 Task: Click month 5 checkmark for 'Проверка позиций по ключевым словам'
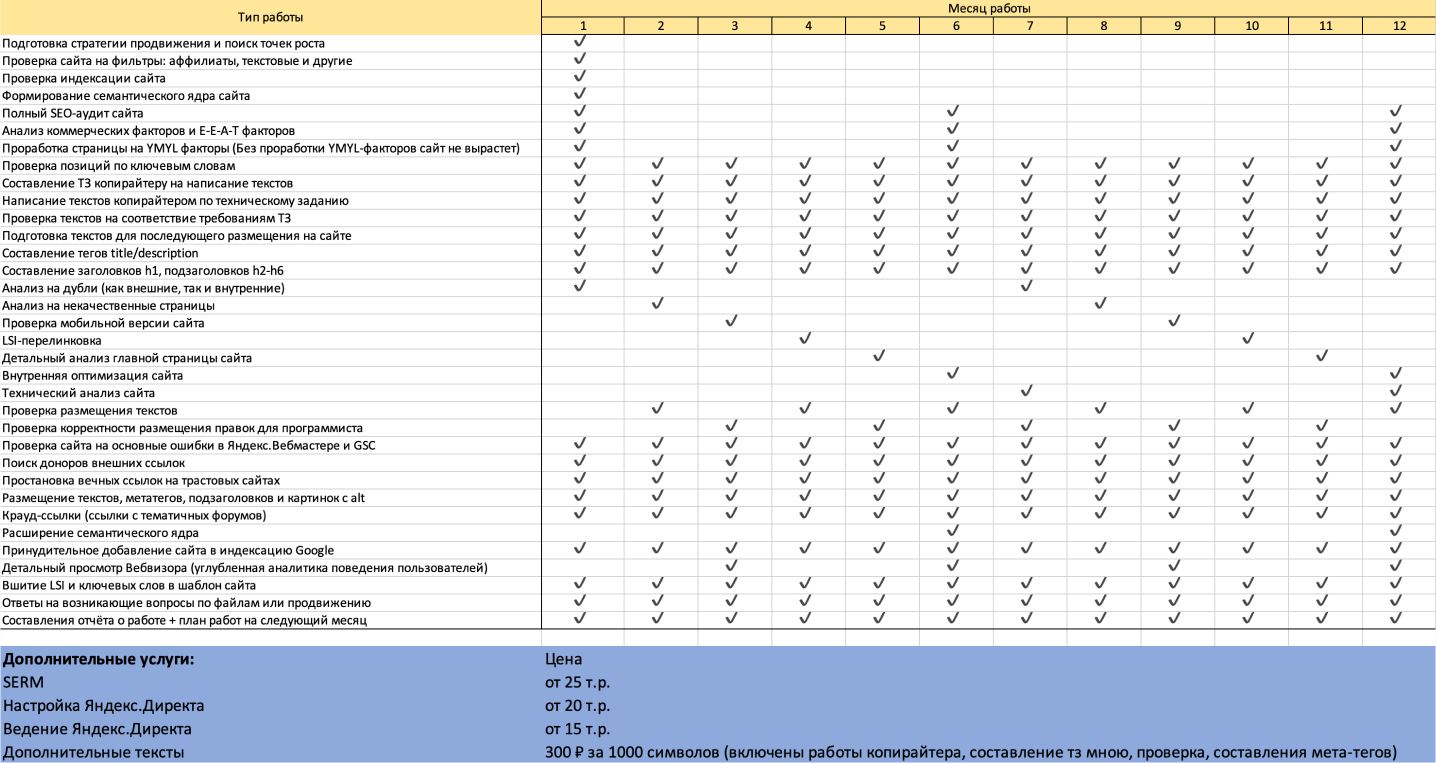tap(879, 163)
